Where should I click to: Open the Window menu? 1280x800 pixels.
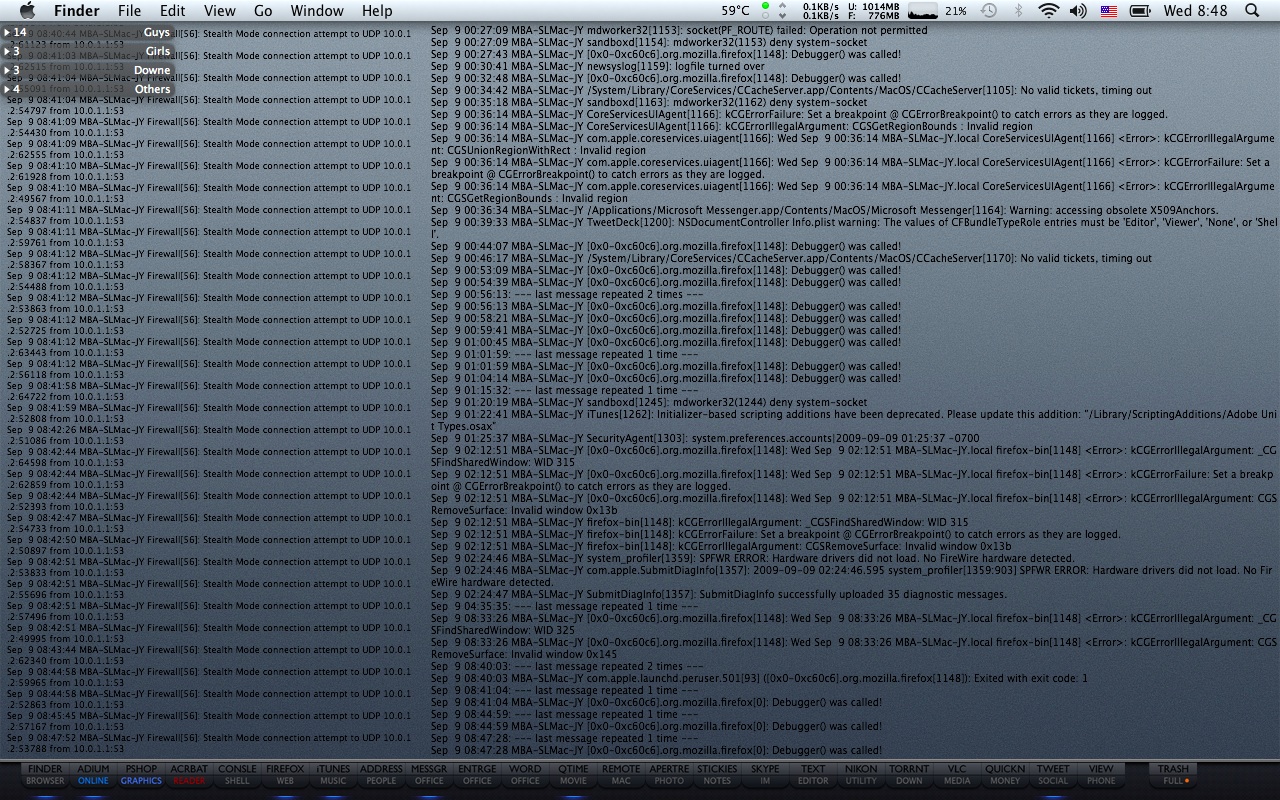click(317, 11)
